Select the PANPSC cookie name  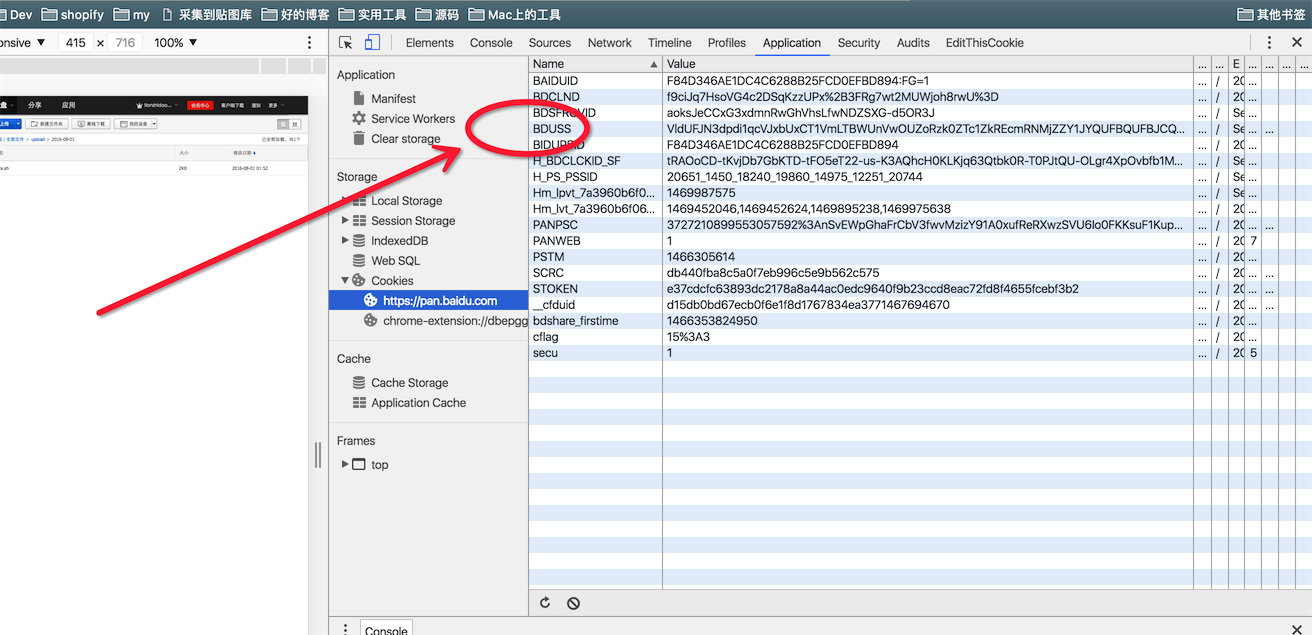coord(556,225)
